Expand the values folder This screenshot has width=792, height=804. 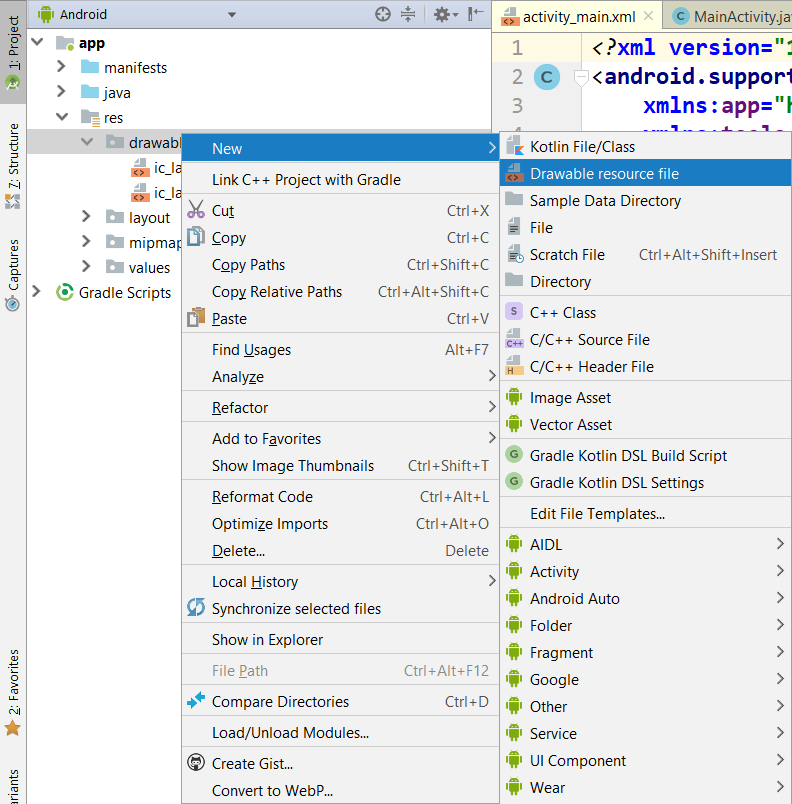(x=86, y=266)
